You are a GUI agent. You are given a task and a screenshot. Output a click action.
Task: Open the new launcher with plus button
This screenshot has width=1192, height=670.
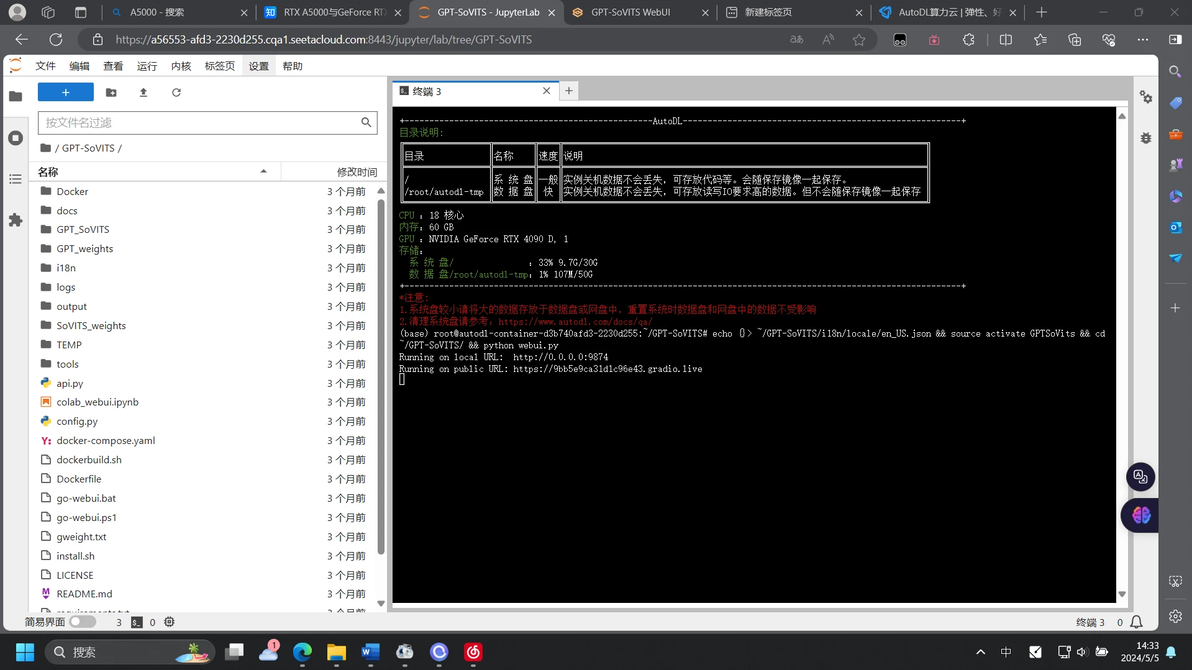[x=65, y=92]
